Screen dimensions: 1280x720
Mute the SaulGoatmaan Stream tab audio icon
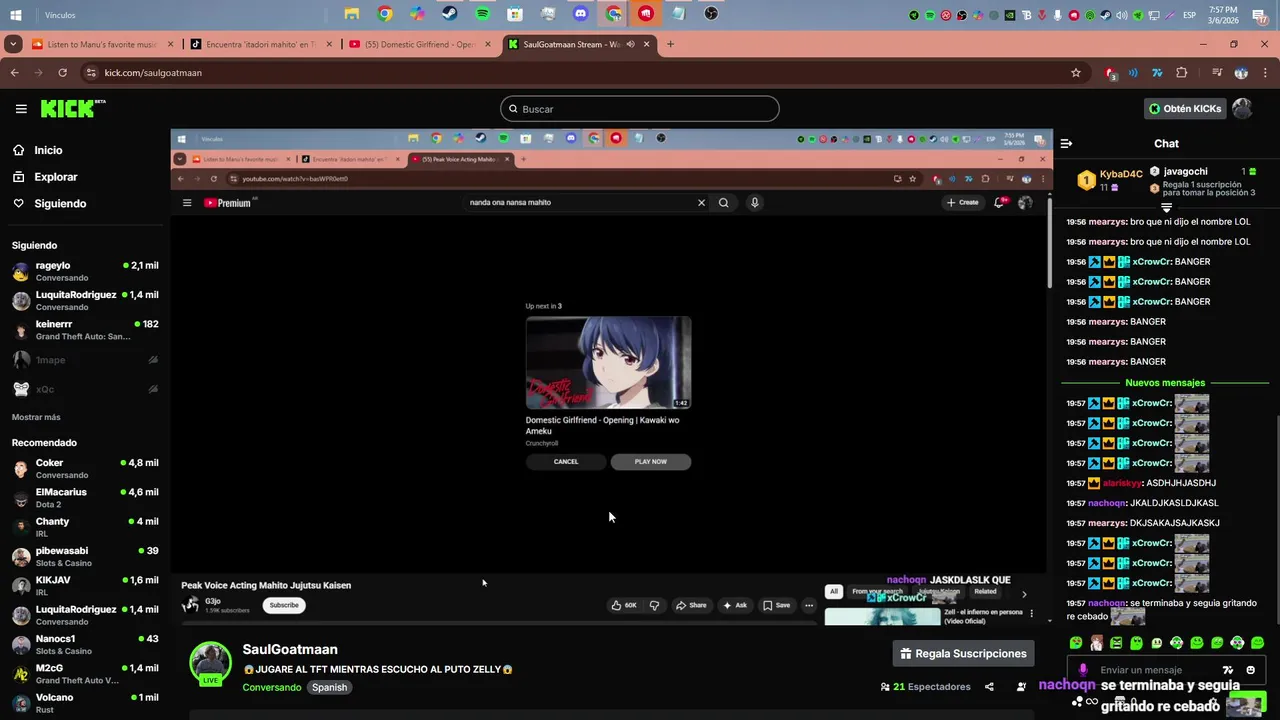(630, 44)
